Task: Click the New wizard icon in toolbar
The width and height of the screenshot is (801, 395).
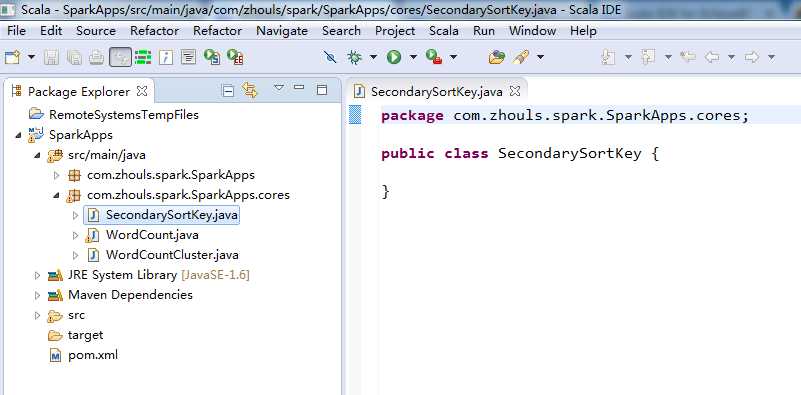Action: click(x=12, y=57)
